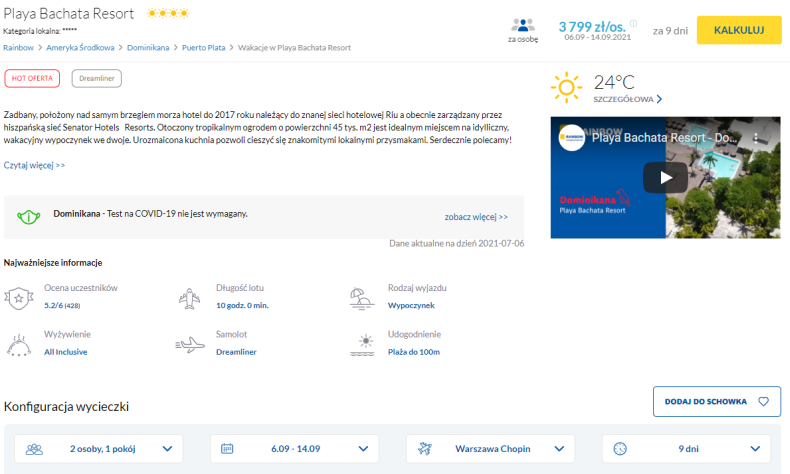Open the 6.09 - 14.09 date dropdown
This screenshot has width=790, height=474.
point(295,449)
